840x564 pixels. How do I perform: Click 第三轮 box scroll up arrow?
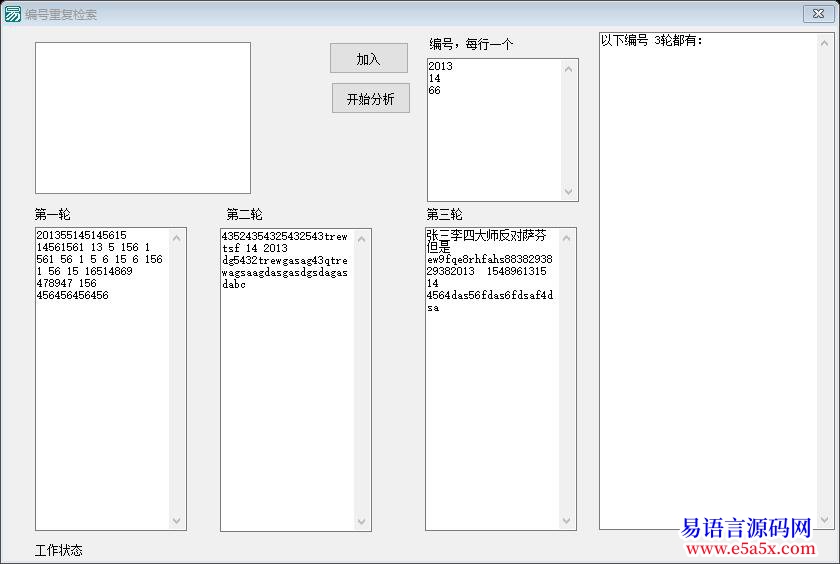coord(567,238)
